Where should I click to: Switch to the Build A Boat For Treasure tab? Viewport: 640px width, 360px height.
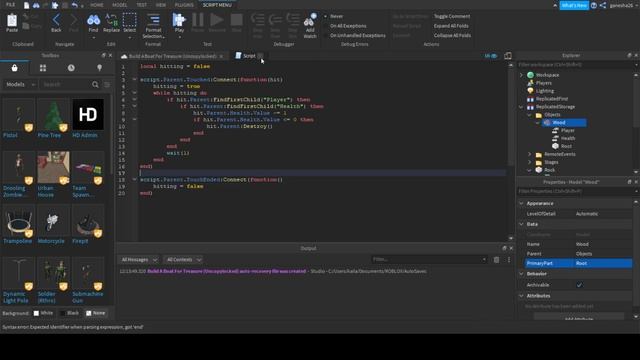(x=172, y=56)
